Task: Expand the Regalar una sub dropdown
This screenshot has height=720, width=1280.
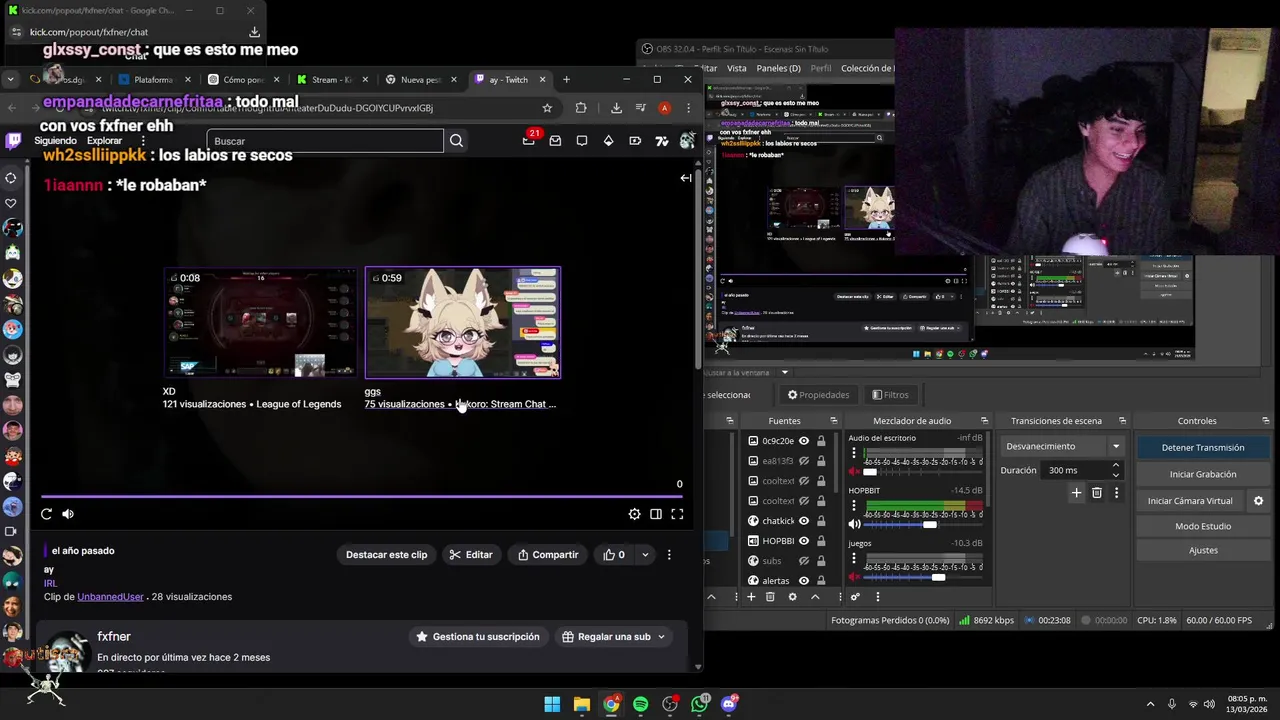Action: (x=661, y=637)
